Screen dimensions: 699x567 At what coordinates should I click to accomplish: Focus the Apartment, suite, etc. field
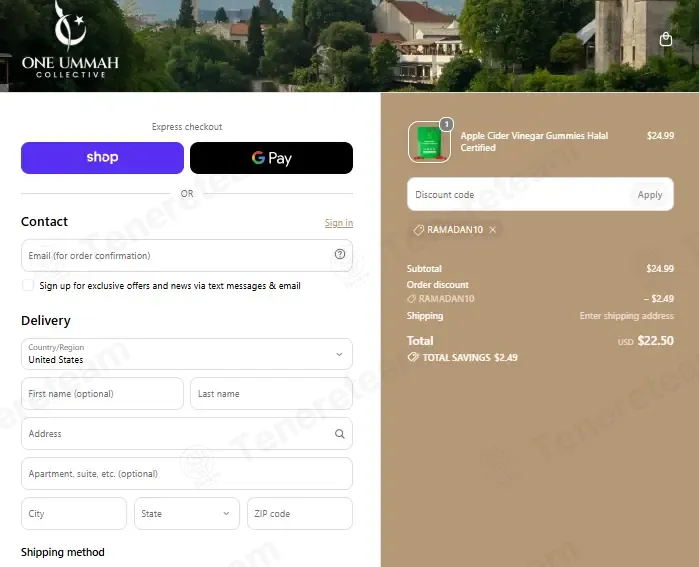tap(187, 473)
